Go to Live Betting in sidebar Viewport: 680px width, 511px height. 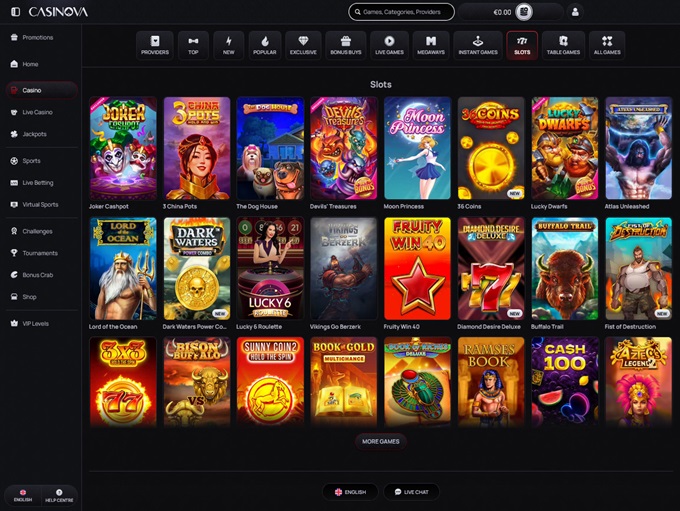click(38, 183)
